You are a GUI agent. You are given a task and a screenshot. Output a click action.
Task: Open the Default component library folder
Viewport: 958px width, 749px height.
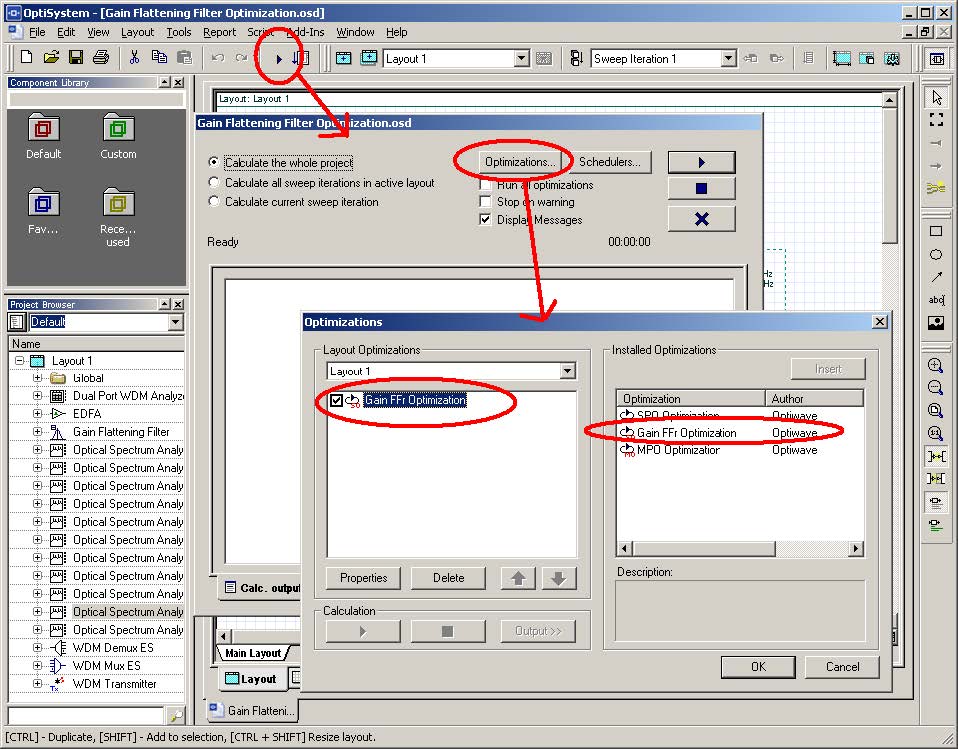(43, 136)
